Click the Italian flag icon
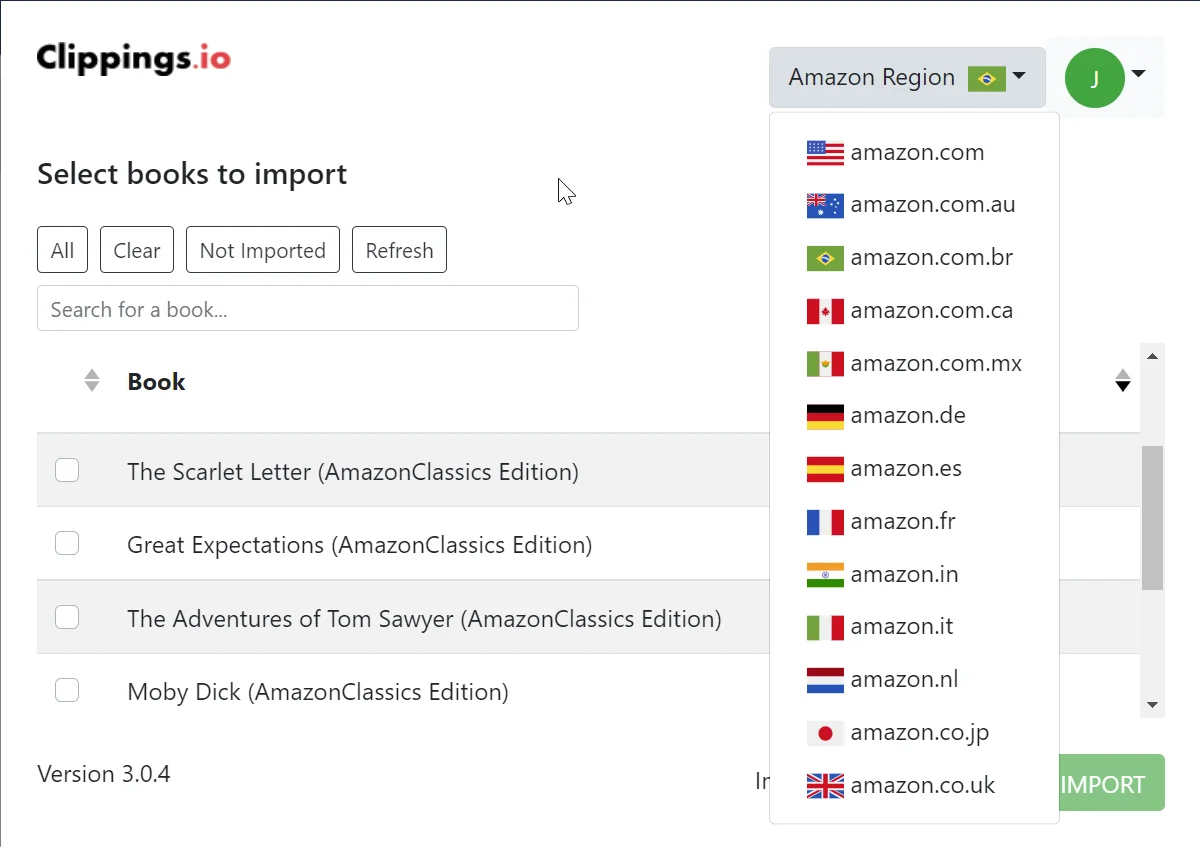The image size is (1200, 847). tap(825, 627)
